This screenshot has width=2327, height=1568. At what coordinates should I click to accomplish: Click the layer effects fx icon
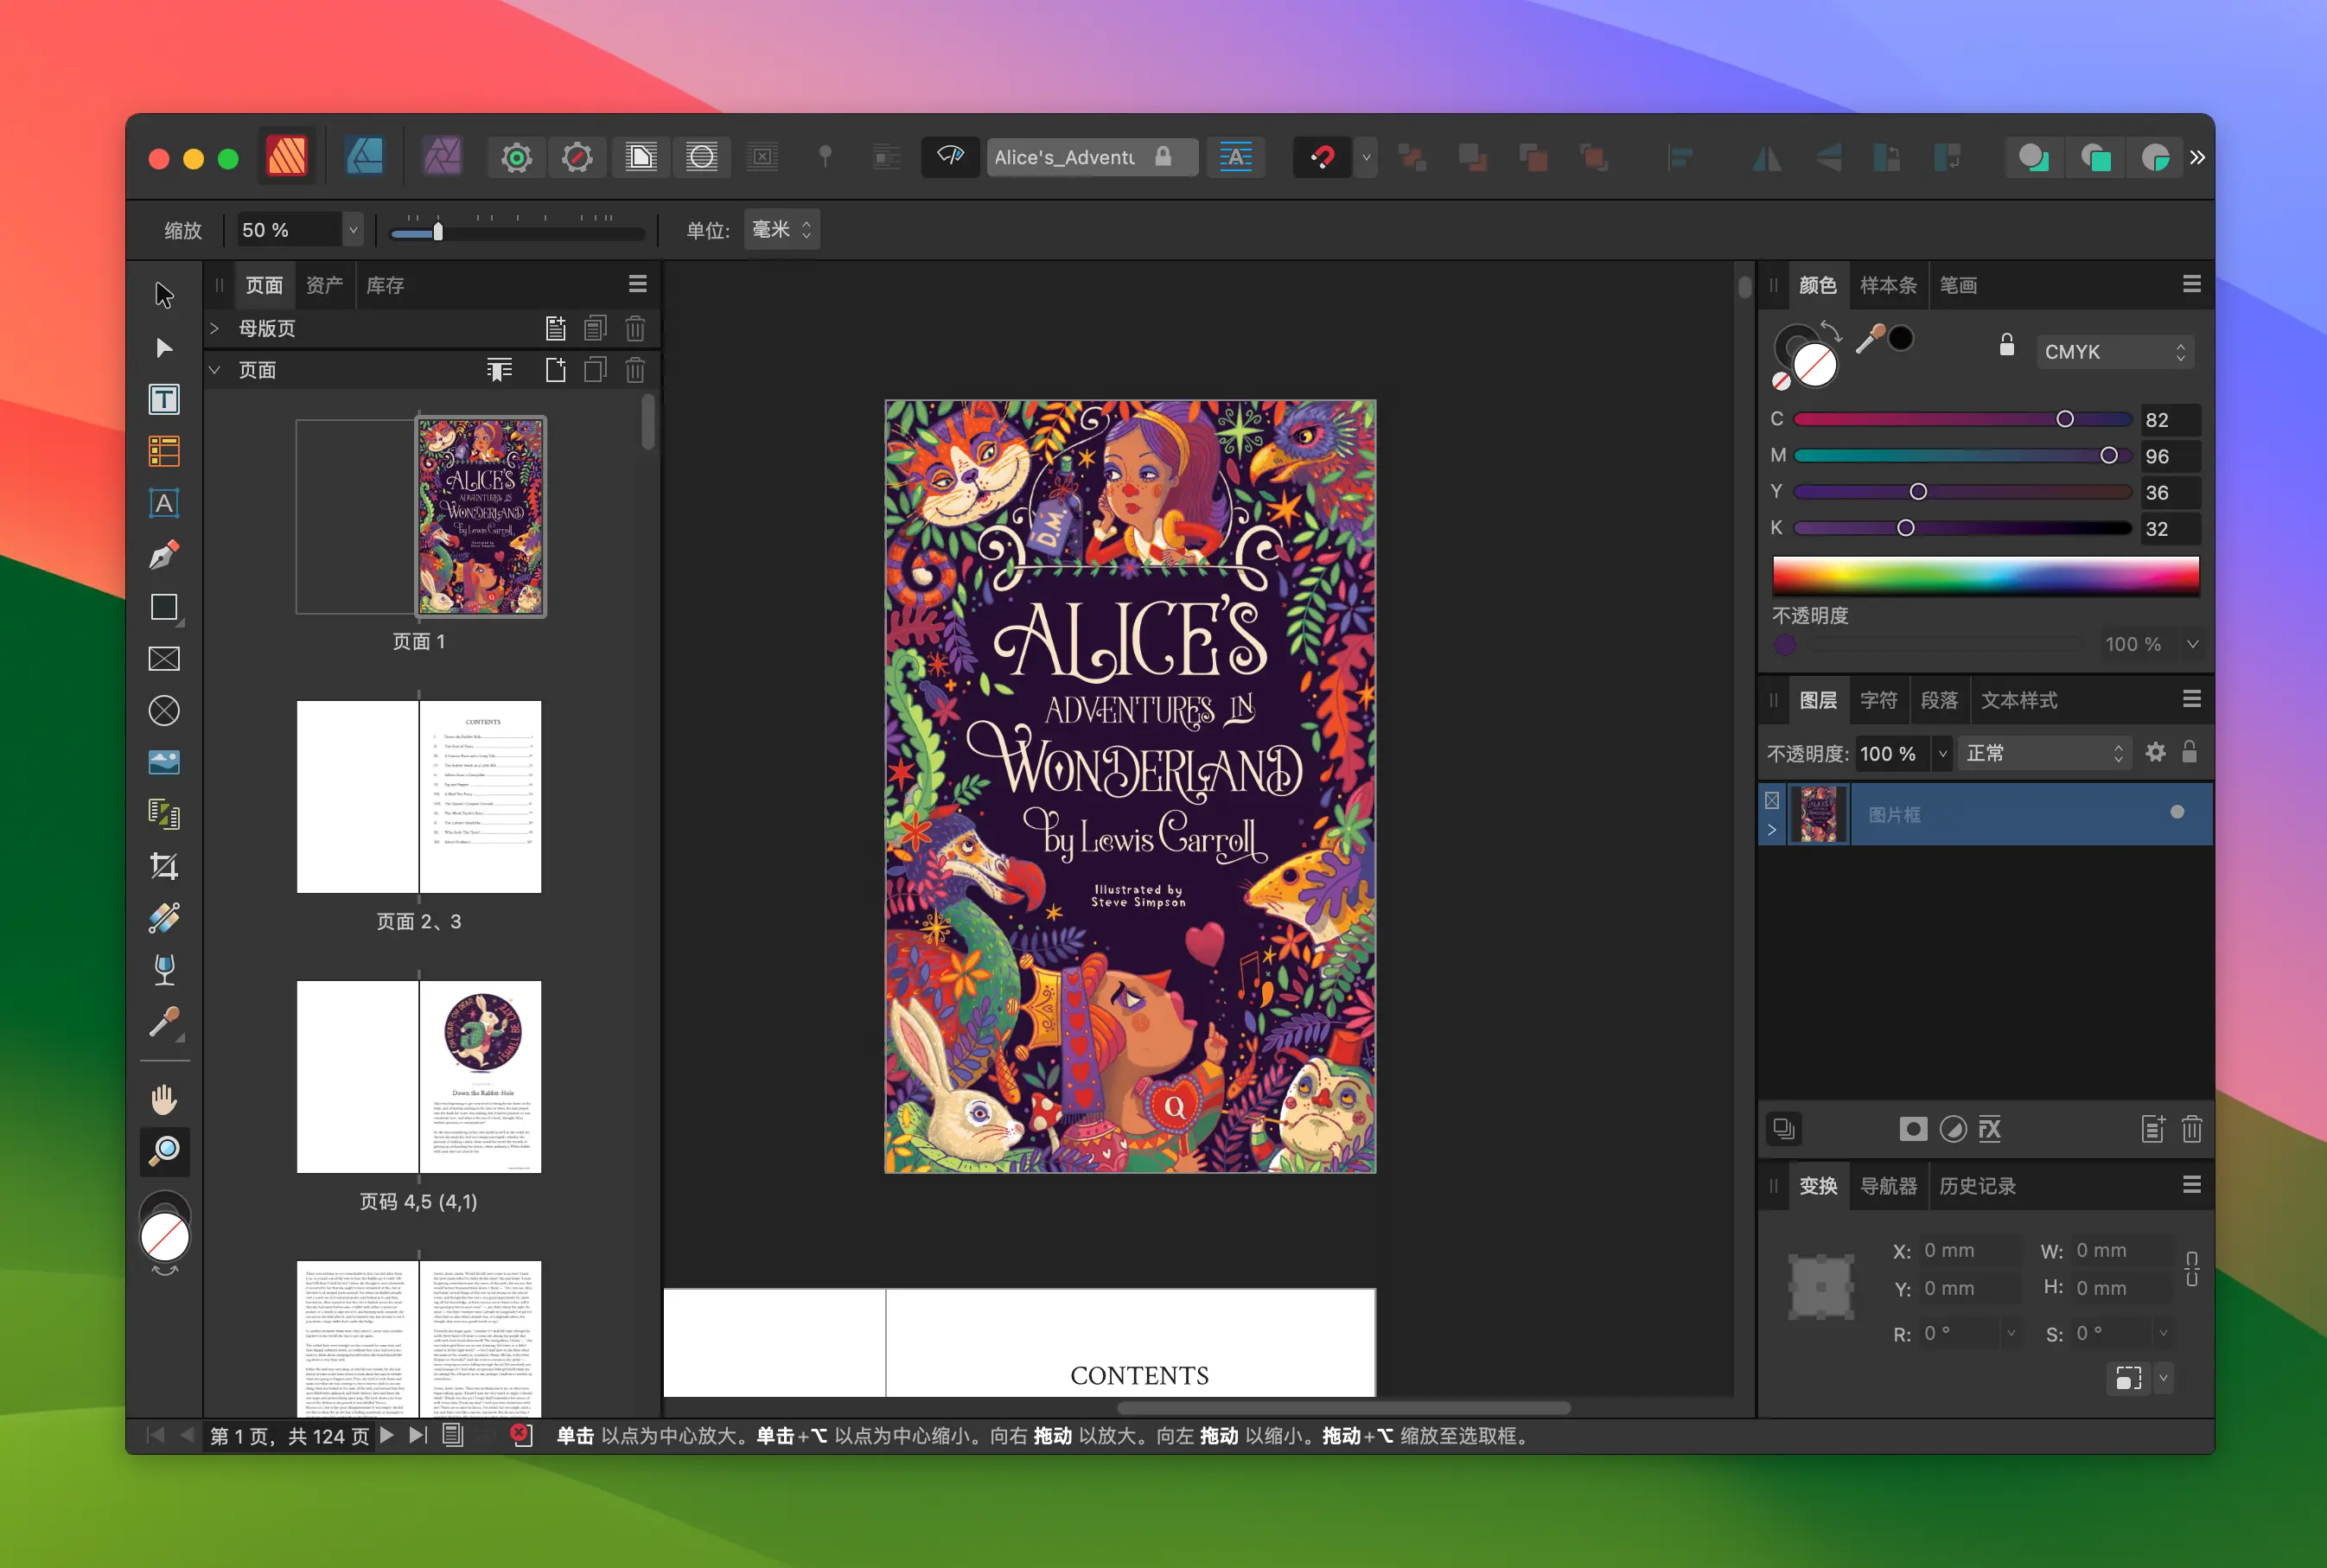coord(1990,1129)
